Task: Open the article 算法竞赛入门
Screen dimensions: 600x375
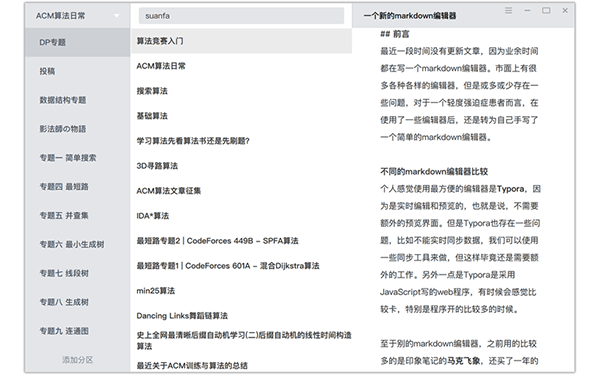Action: click(241, 41)
